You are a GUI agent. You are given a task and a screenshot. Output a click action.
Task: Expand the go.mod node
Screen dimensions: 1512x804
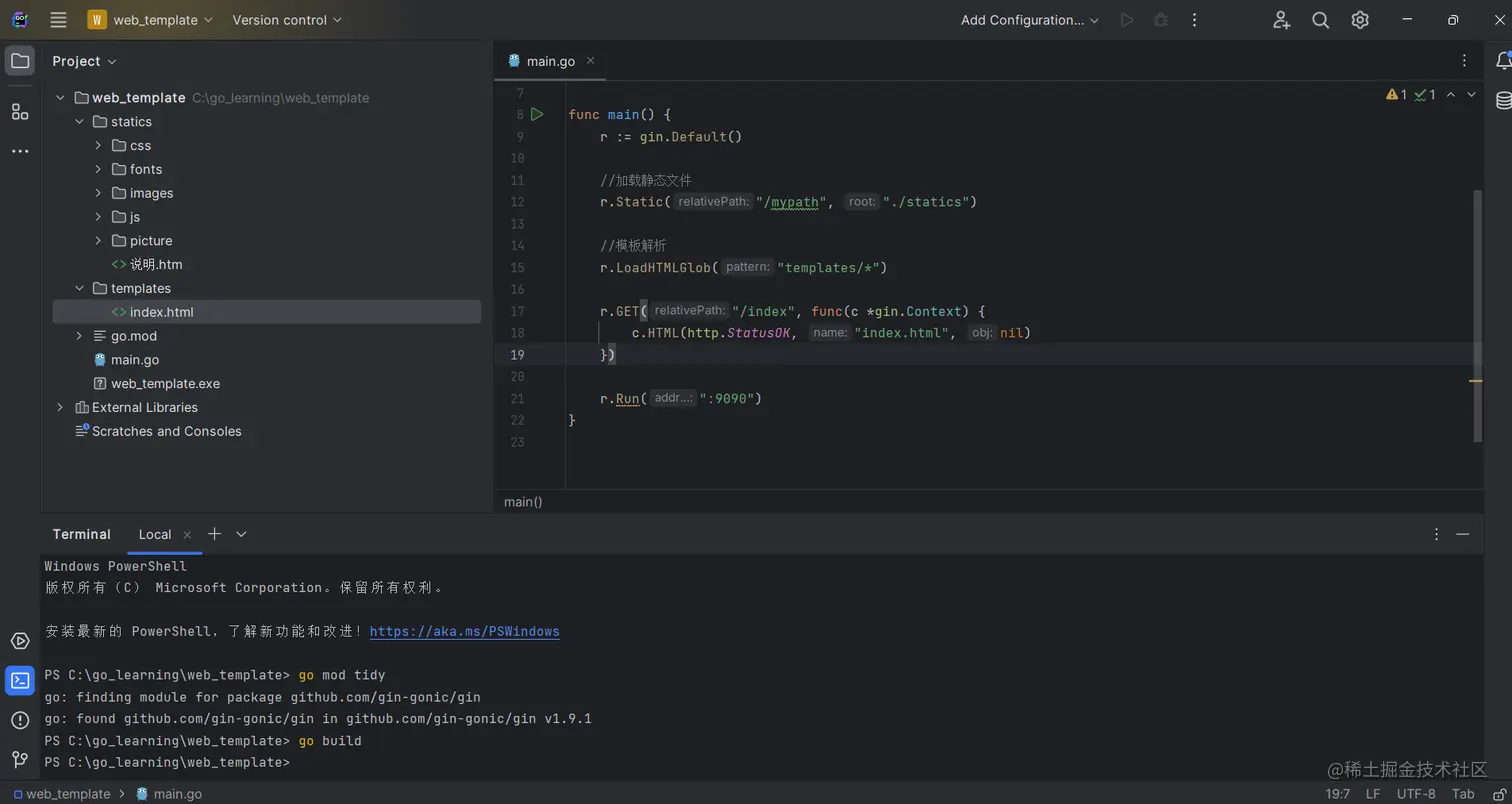pos(80,336)
